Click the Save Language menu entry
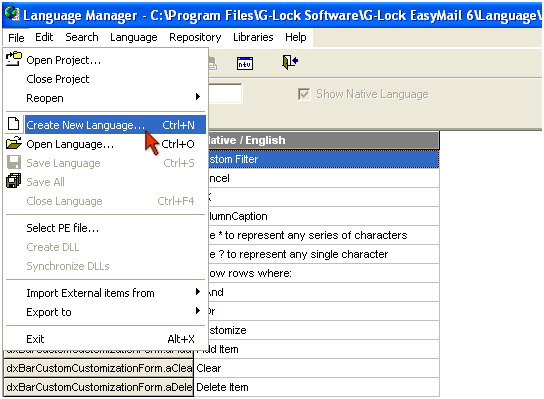This screenshot has width=544, height=399. coord(105,163)
